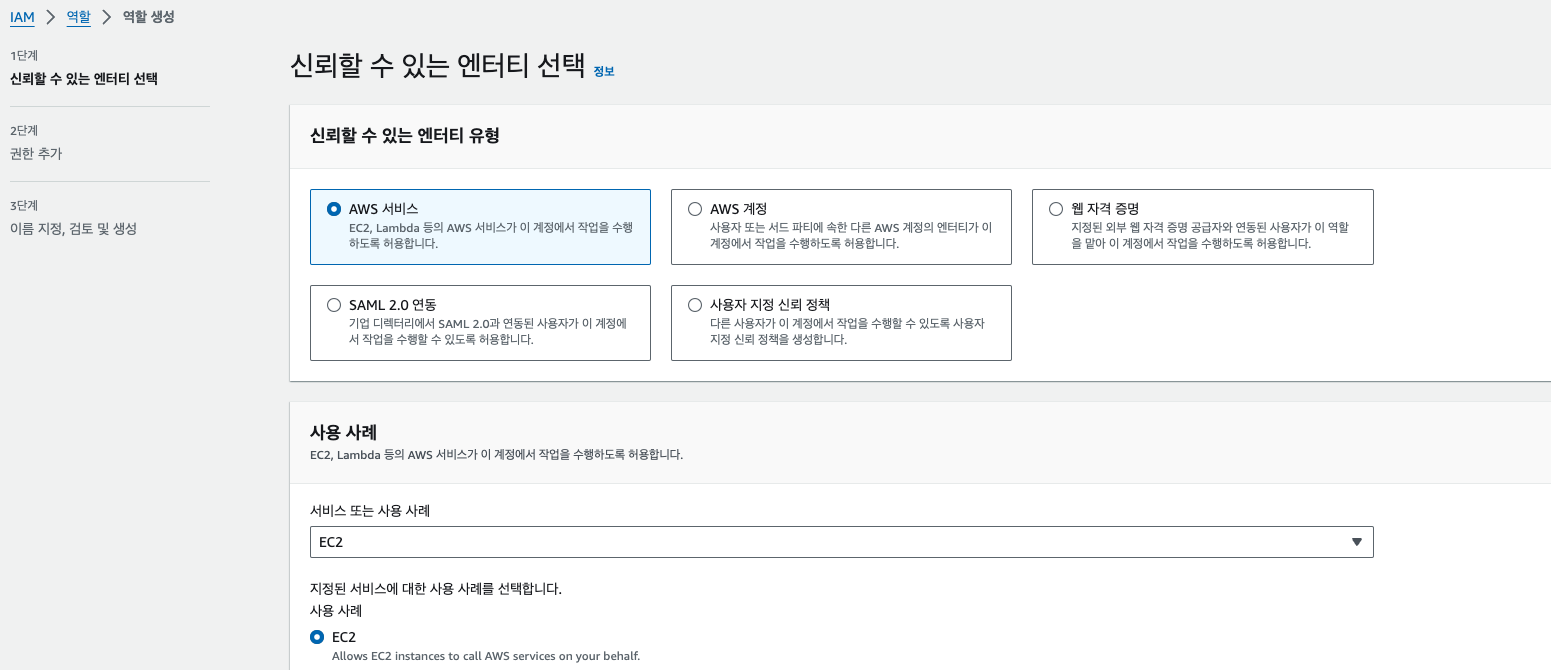This screenshot has width=1551, height=670.
Task: Click the 서비스 또는 사용 사례 field label
Action: click(370, 510)
